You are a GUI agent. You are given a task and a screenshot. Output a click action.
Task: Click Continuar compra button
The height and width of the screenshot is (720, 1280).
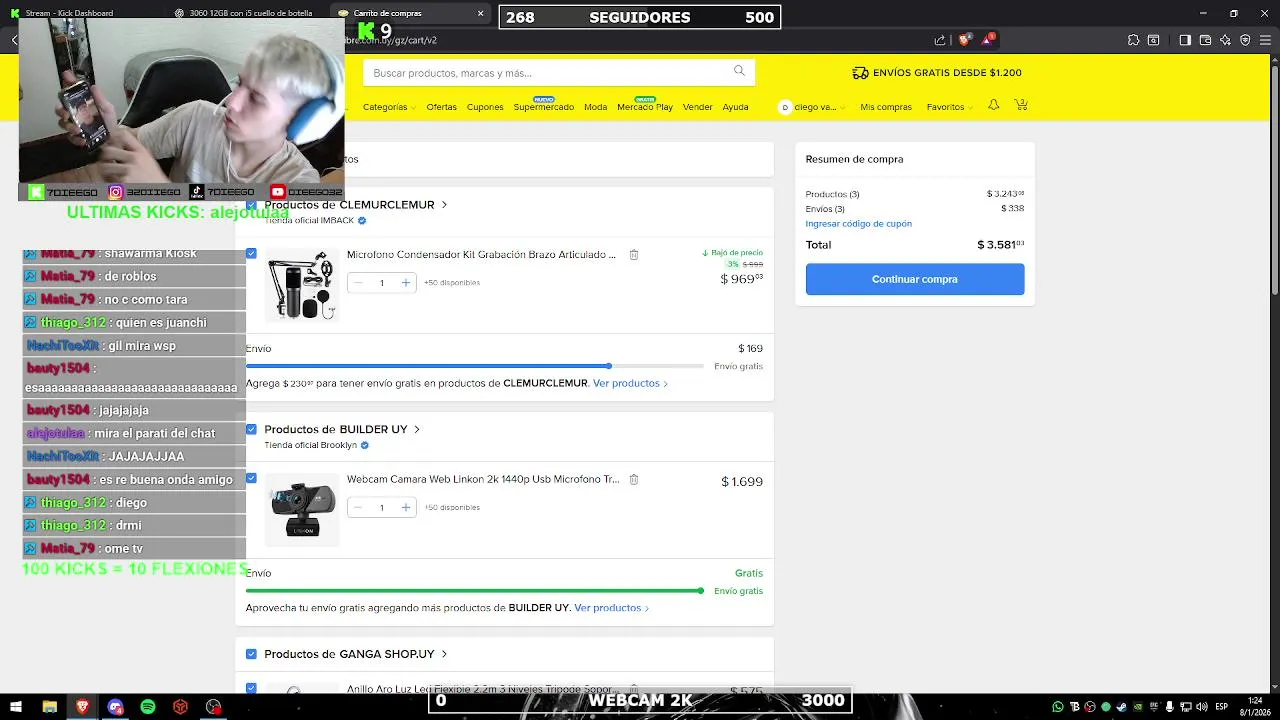click(x=915, y=279)
